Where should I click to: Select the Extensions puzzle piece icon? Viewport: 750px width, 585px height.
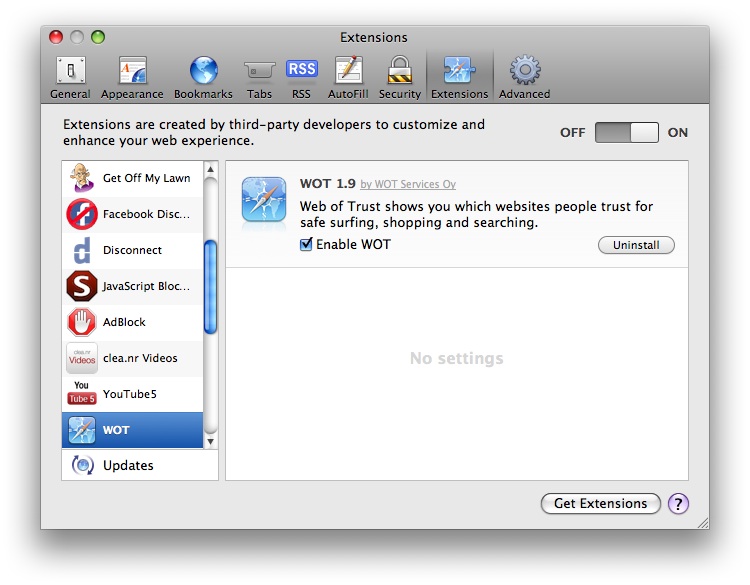point(459,70)
